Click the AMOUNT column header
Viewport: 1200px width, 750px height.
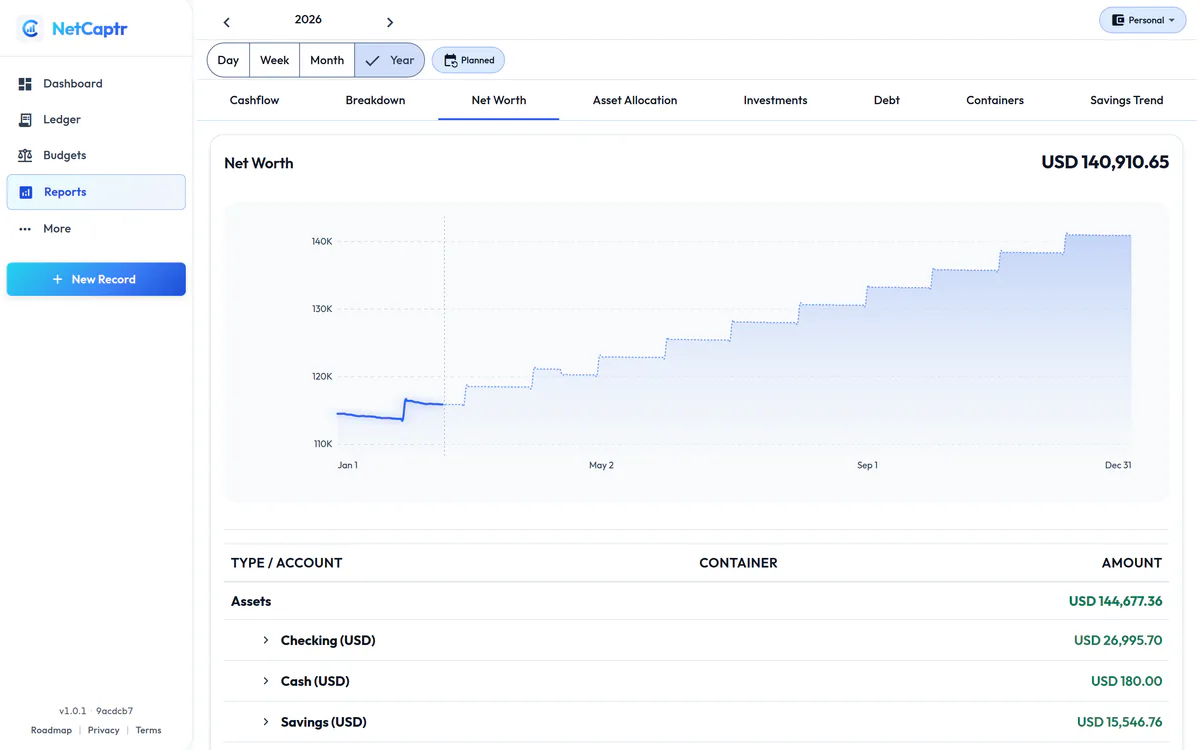pos(1132,563)
